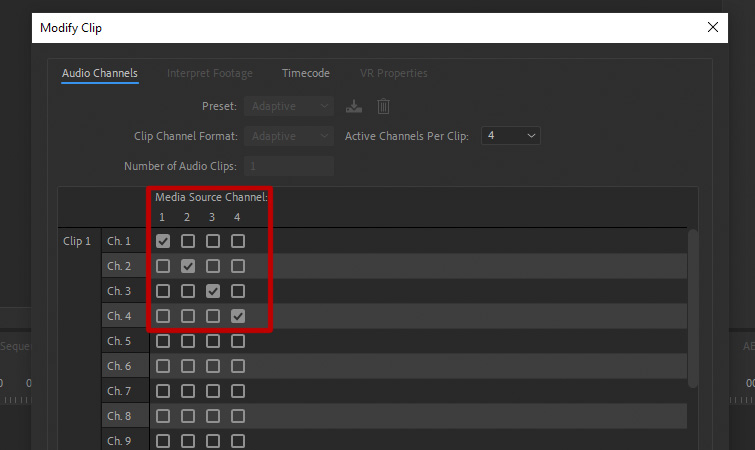Check Ch. 2 source channel 3 checkbox

pos(213,266)
